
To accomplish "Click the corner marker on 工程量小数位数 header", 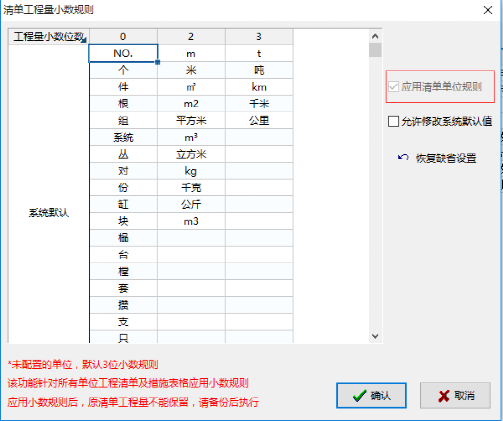I will [84, 40].
